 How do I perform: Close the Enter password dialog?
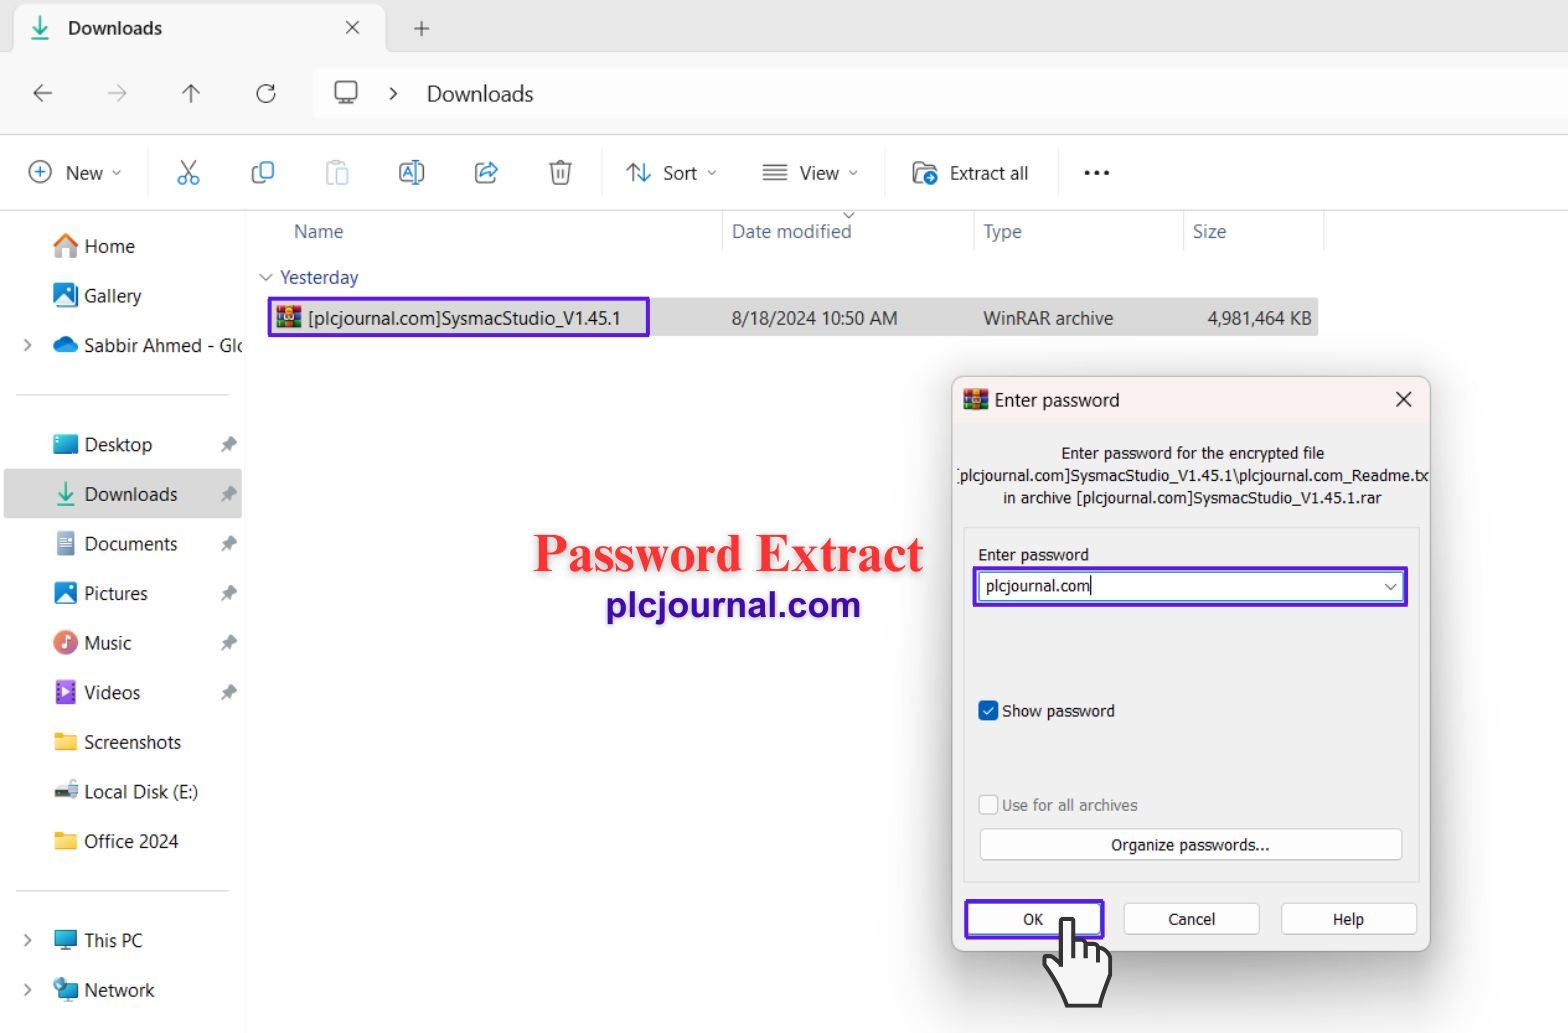(1404, 400)
